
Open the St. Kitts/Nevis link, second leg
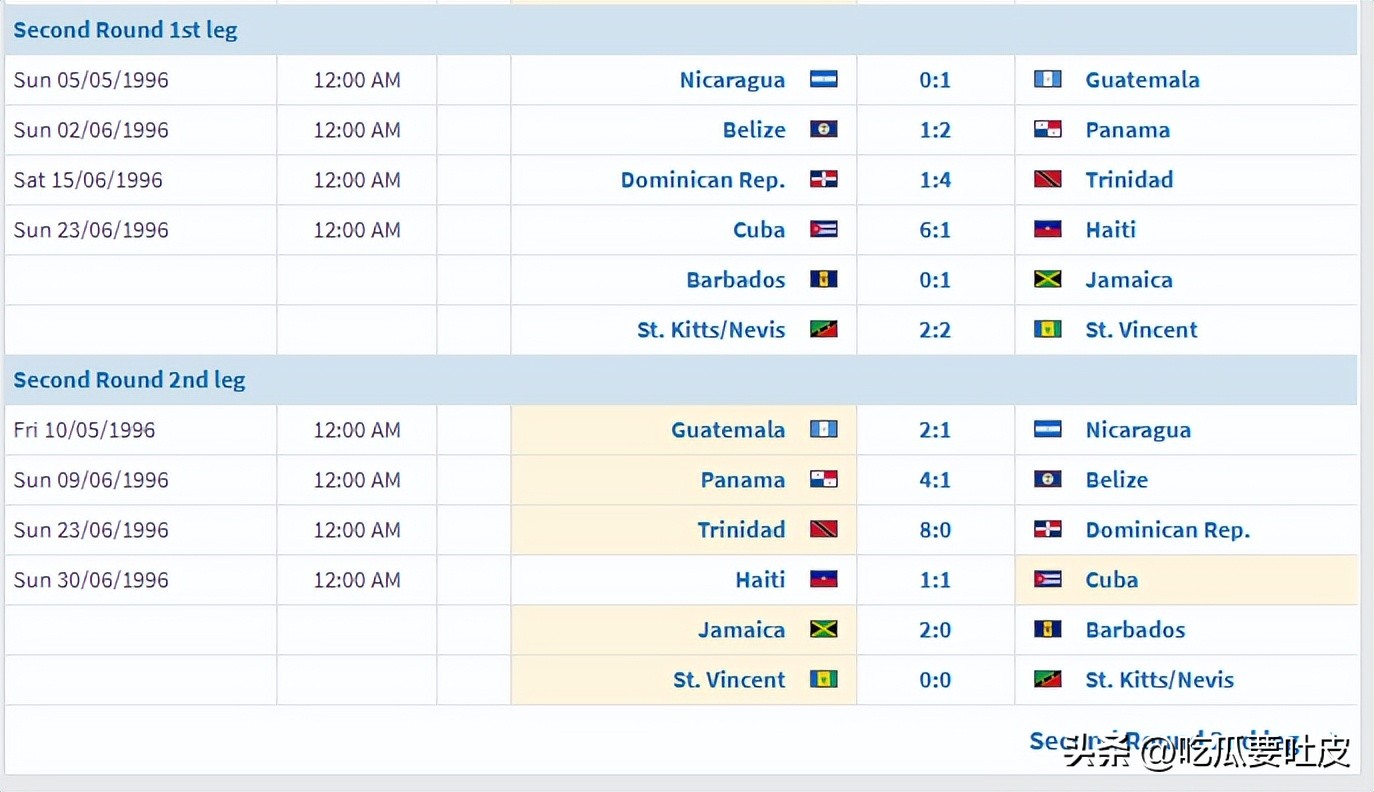coord(1160,680)
